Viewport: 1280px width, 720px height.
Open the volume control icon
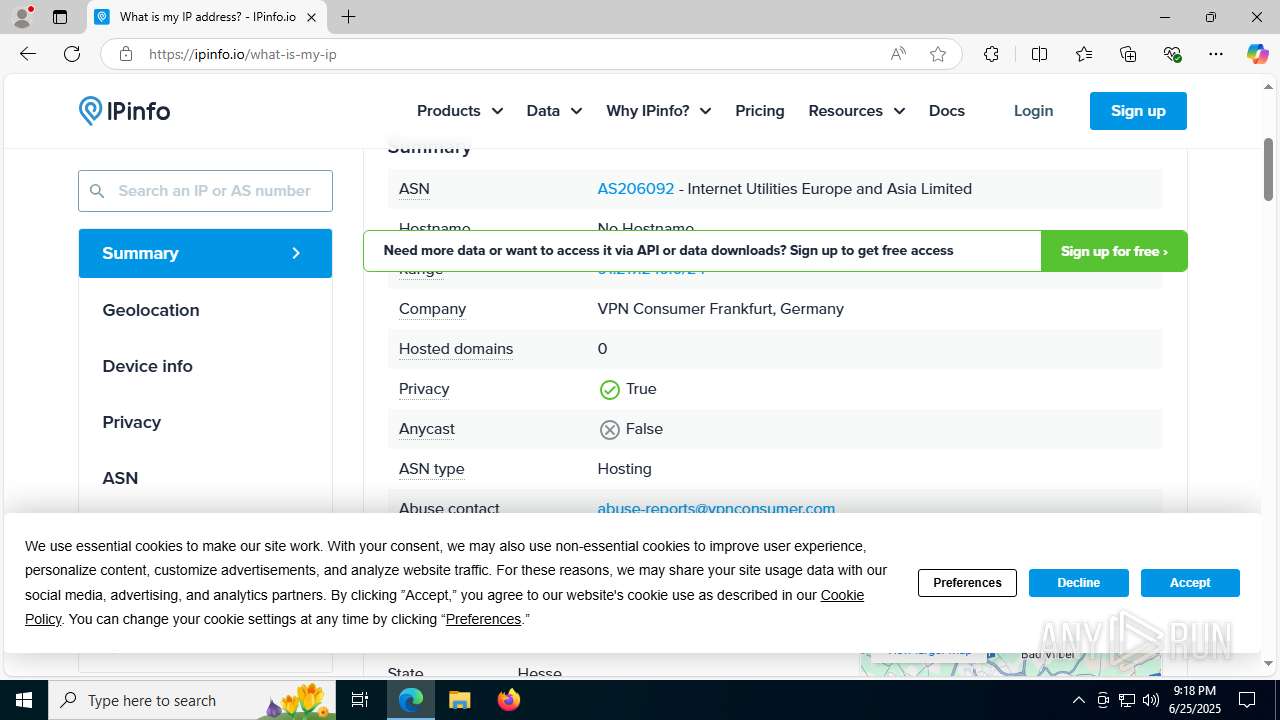point(1150,700)
